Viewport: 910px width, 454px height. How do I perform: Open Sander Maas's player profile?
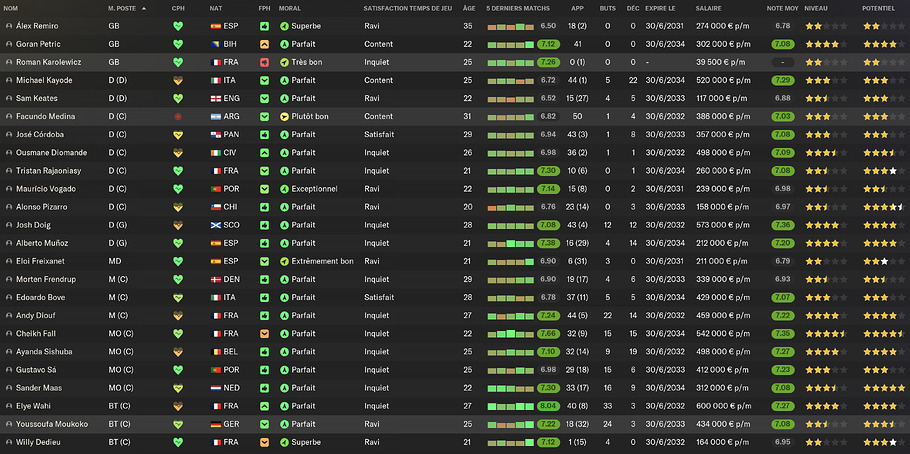coord(39,387)
